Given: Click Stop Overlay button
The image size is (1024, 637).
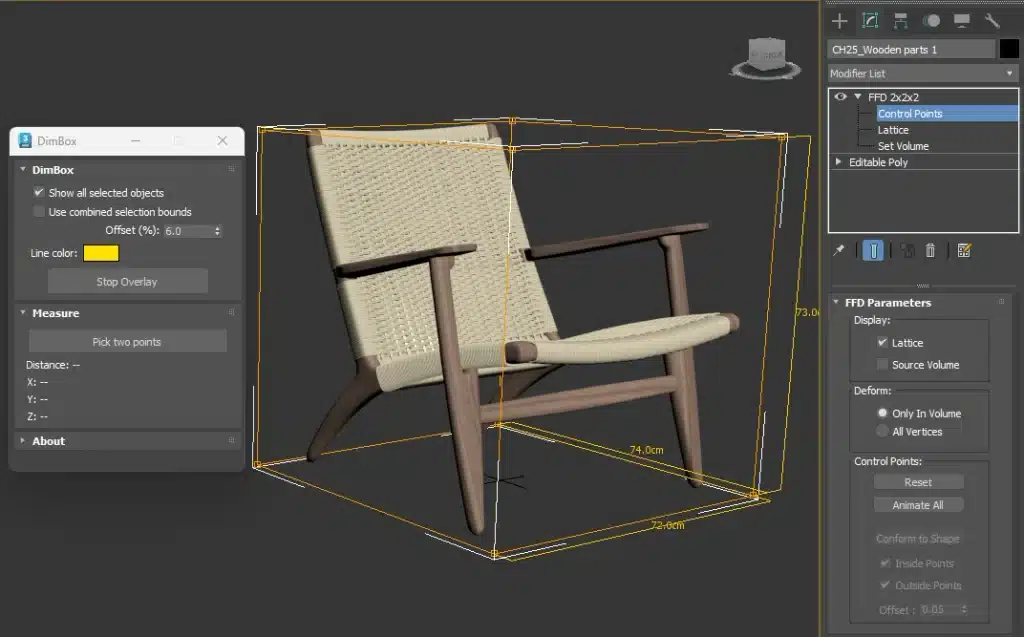Looking at the screenshot, I should pyautogui.click(x=127, y=282).
